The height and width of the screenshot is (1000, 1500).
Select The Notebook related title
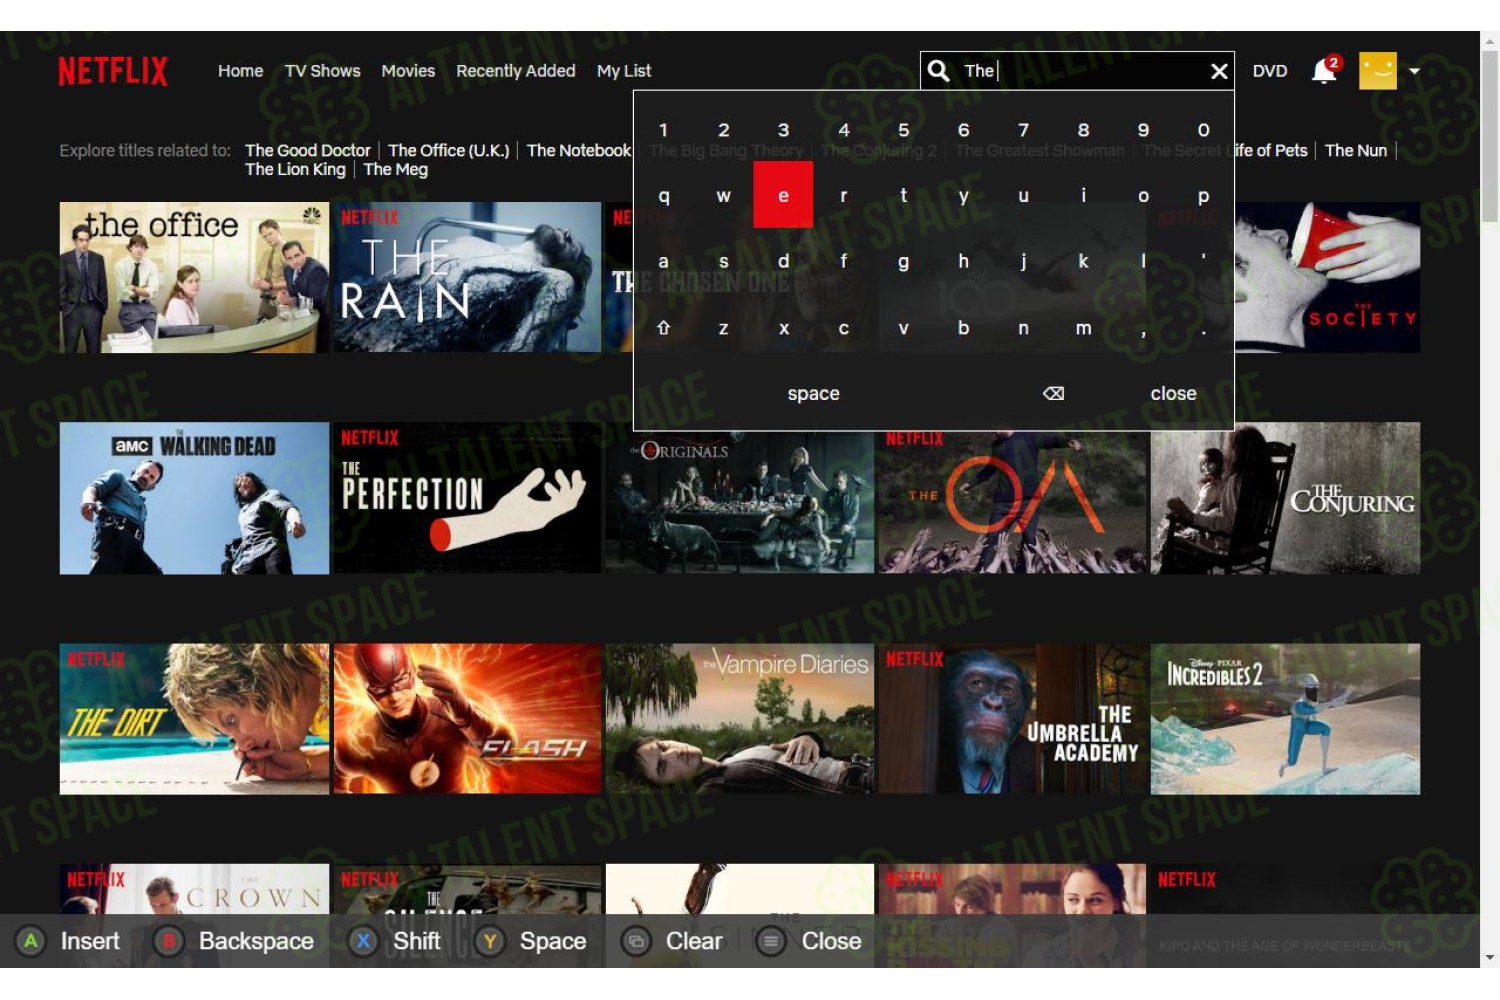[579, 150]
